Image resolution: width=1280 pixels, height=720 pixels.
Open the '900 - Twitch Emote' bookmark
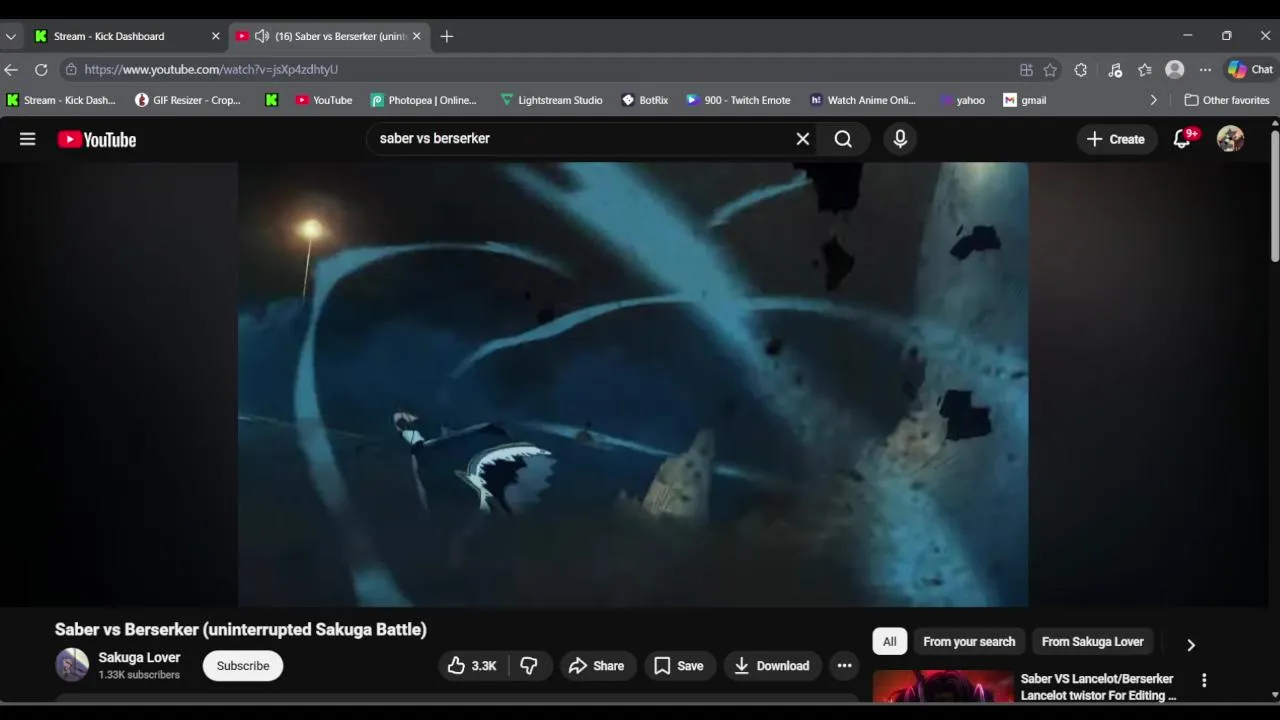pyautogui.click(x=738, y=100)
